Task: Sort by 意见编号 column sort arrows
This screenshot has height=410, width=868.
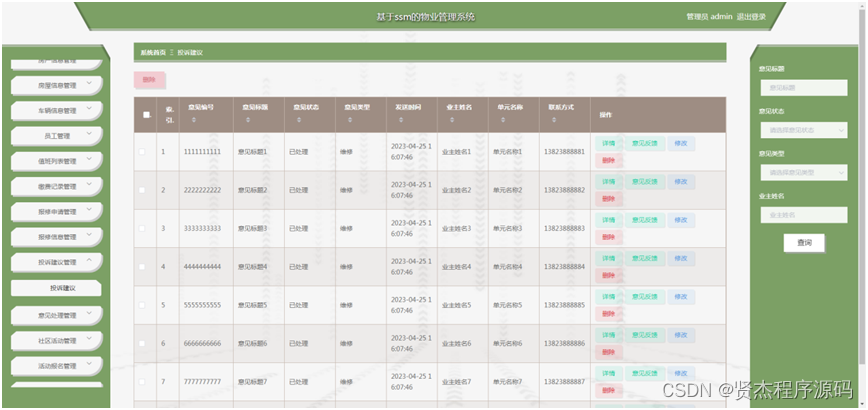Action: click(193, 120)
